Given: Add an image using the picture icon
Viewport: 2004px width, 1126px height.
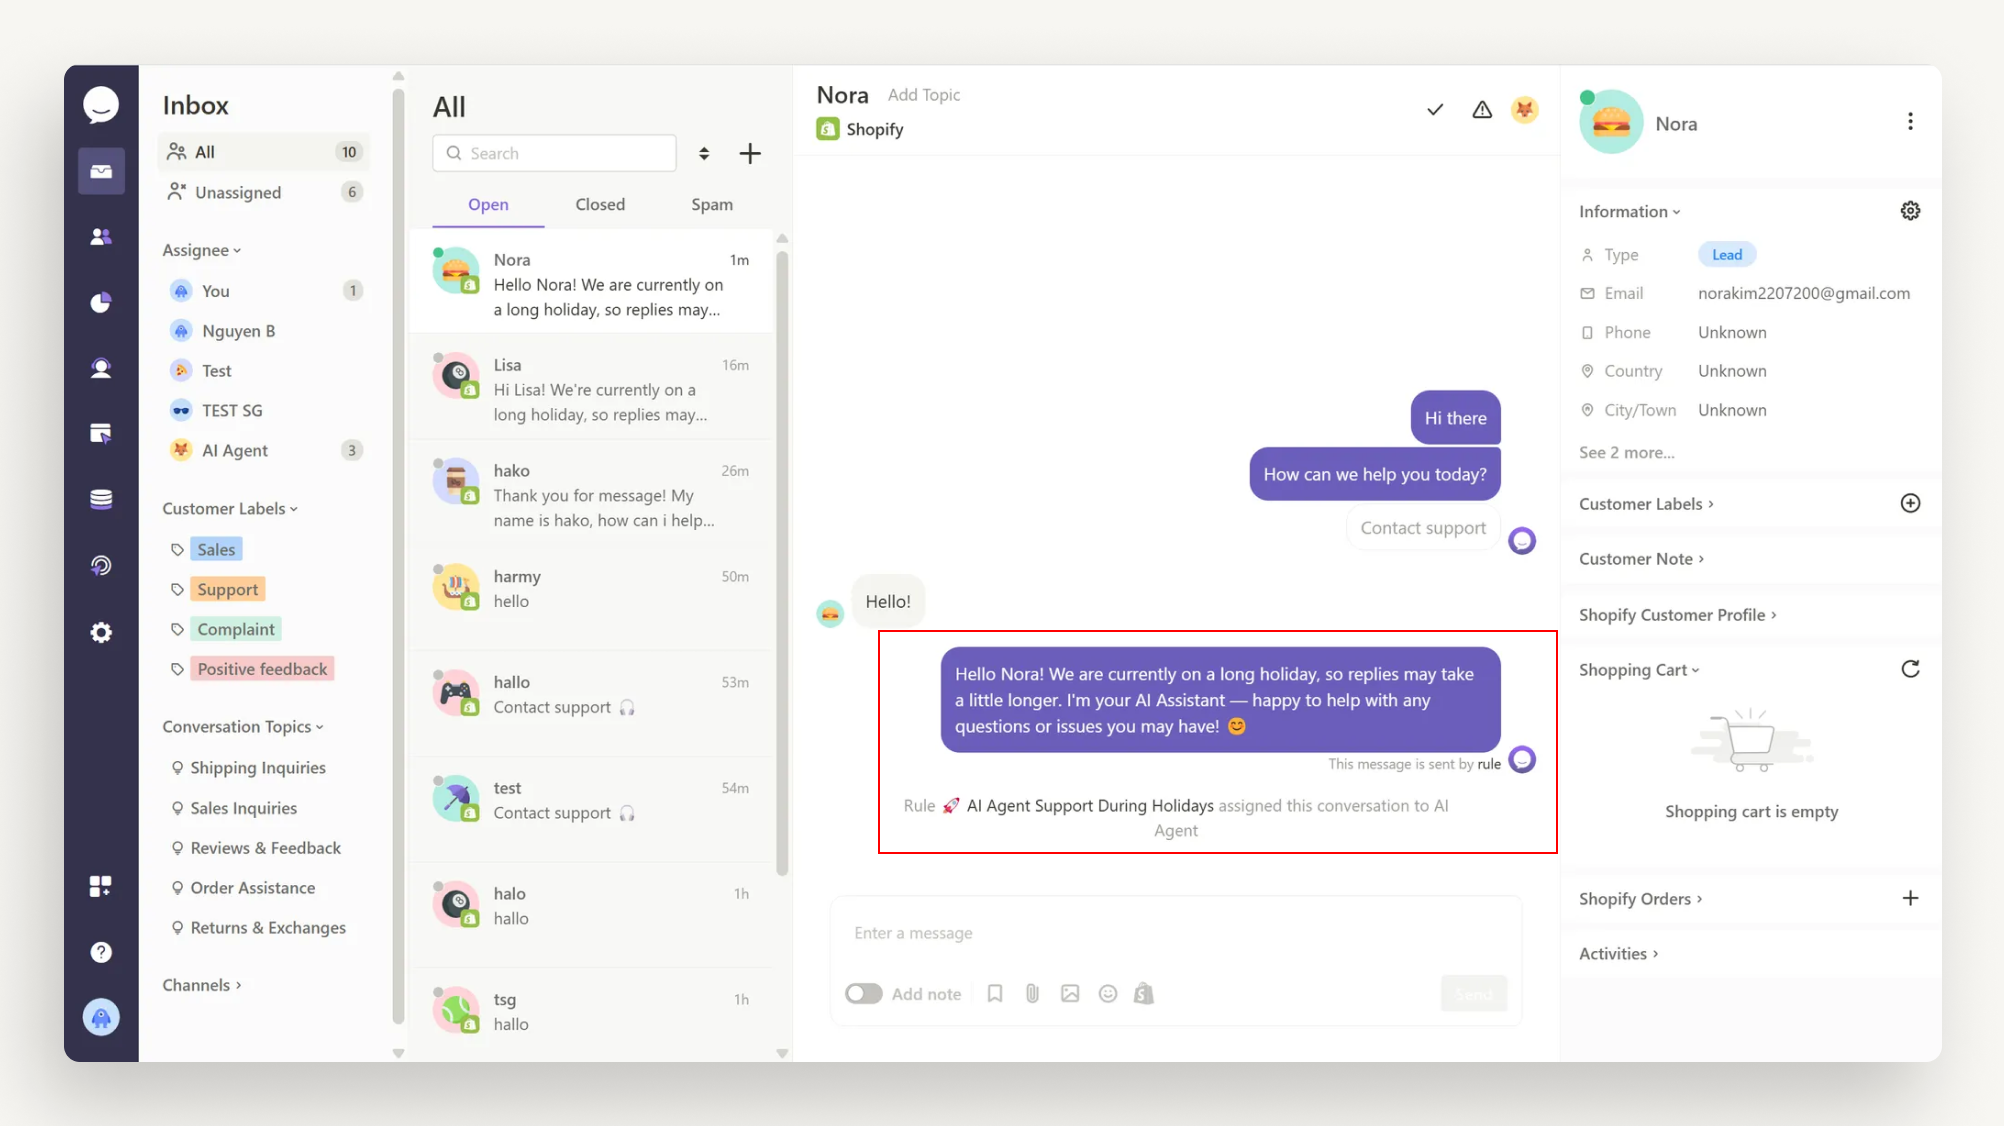Looking at the screenshot, I should pyautogui.click(x=1070, y=993).
